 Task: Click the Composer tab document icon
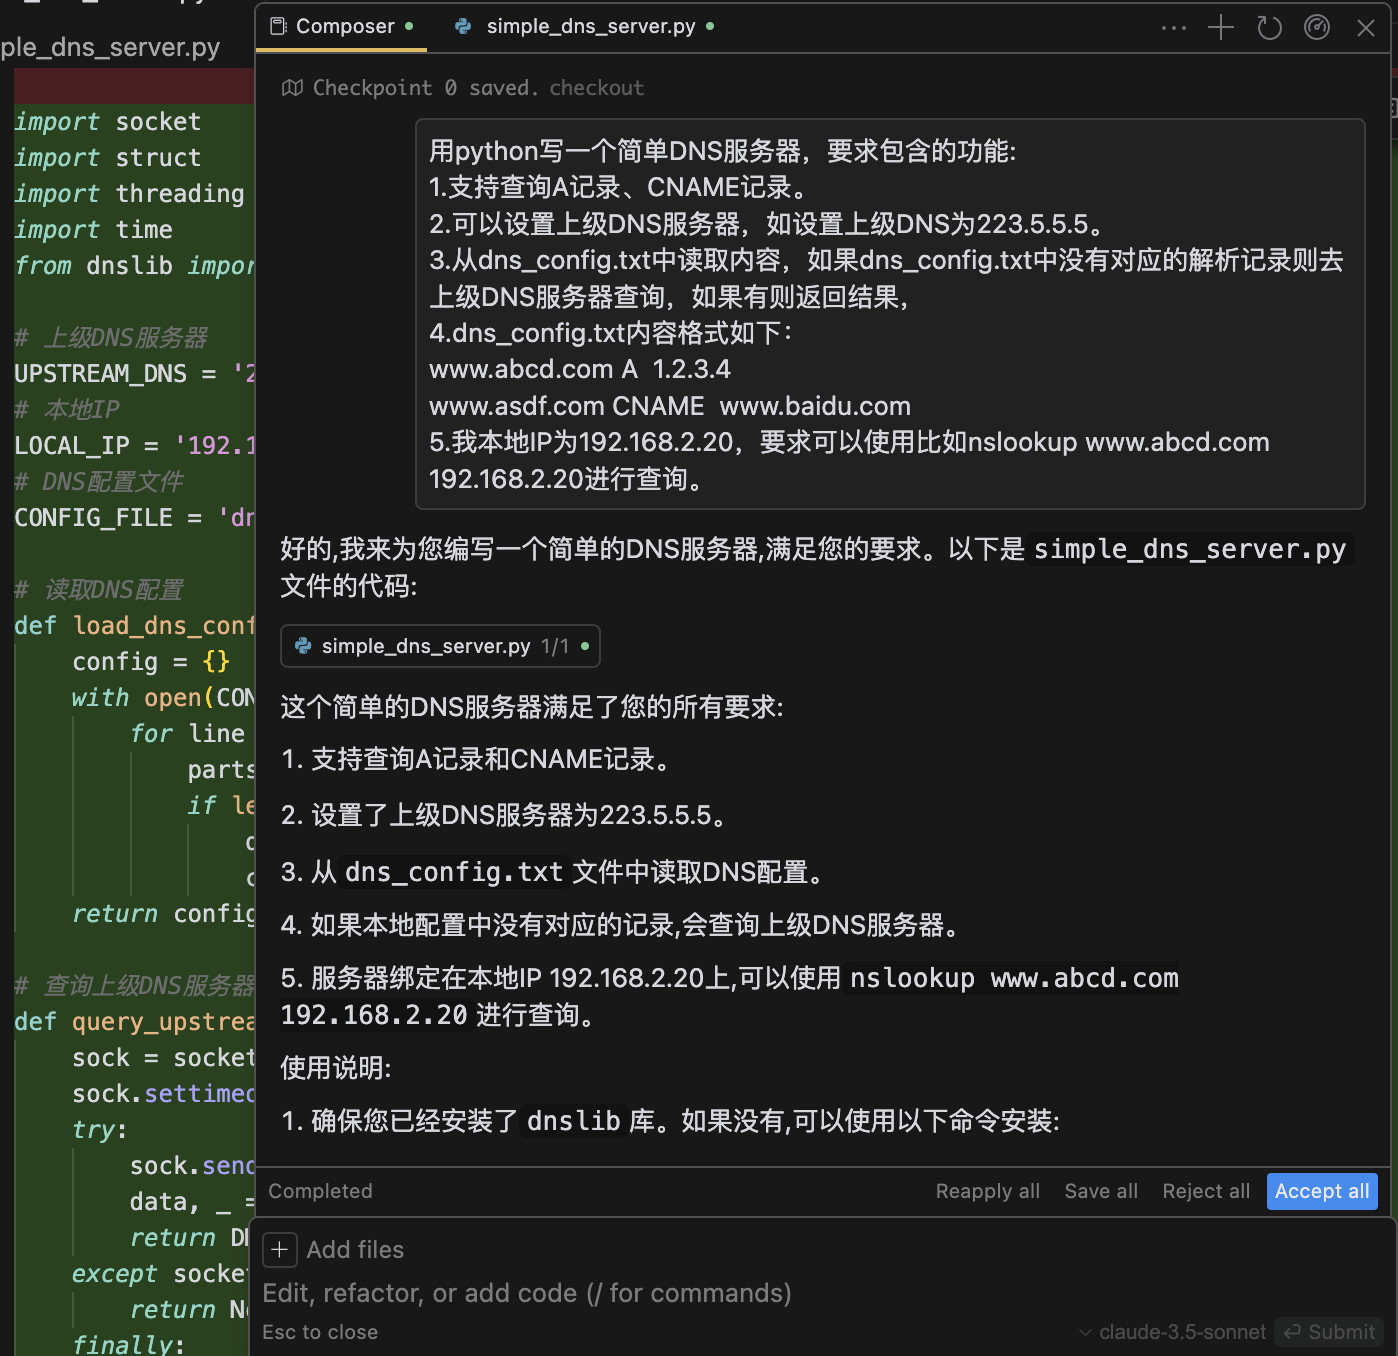tap(279, 26)
